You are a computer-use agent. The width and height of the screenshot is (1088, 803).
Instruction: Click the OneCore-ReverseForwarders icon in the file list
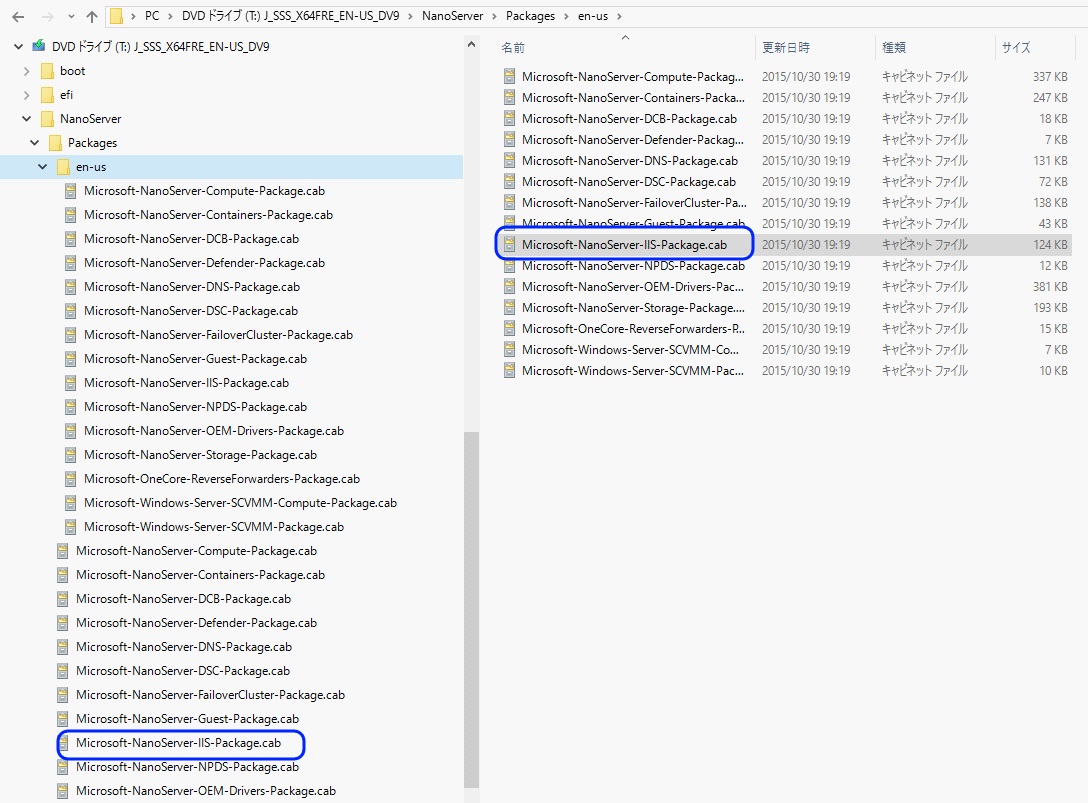(x=509, y=328)
